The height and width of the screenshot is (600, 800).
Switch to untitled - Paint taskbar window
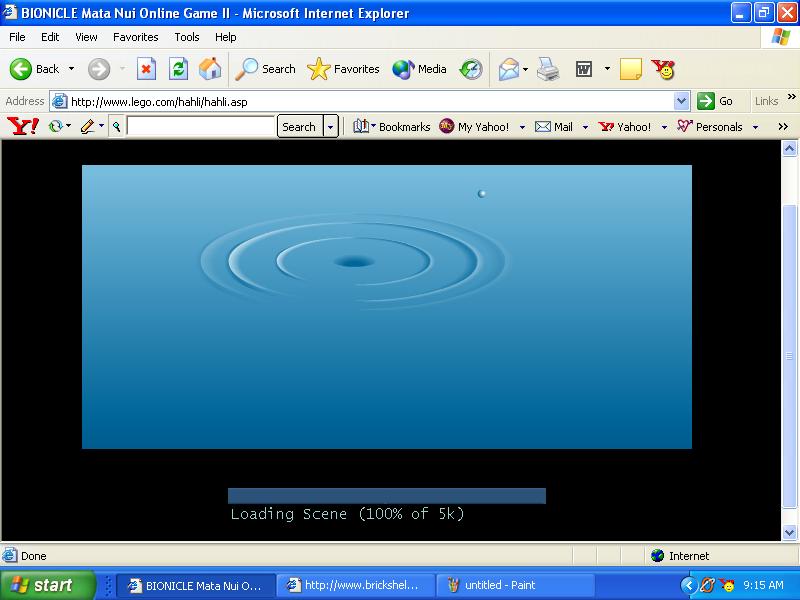(x=515, y=585)
